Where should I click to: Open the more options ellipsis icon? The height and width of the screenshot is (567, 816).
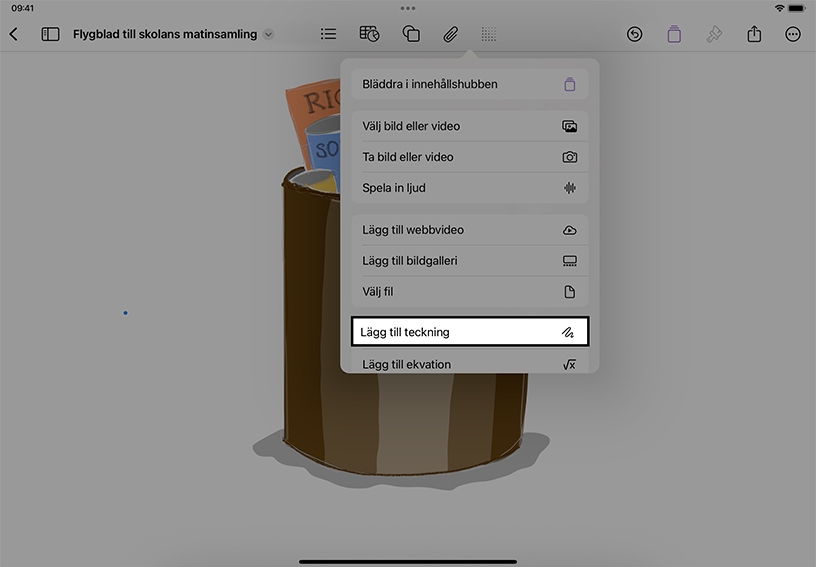(793, 34)
